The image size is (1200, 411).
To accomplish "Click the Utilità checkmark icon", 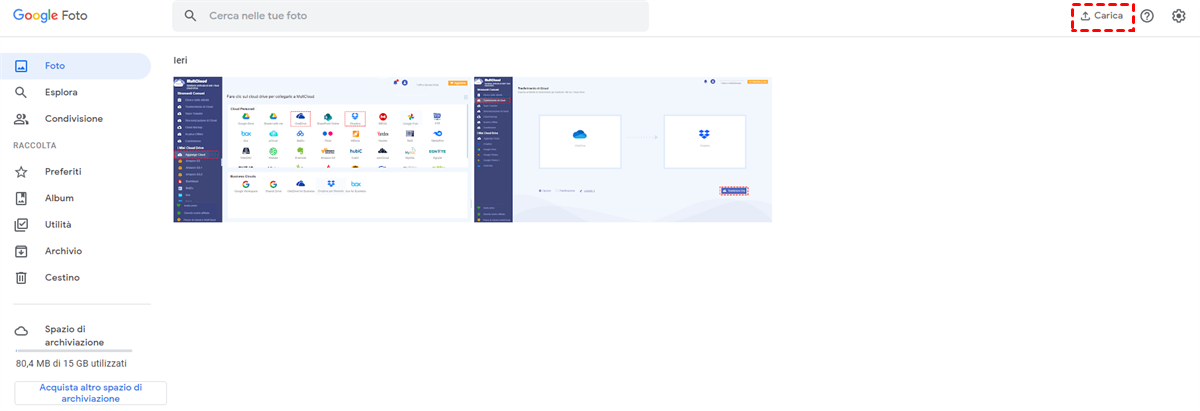I will pyautogui.click(x=21, y=224).
